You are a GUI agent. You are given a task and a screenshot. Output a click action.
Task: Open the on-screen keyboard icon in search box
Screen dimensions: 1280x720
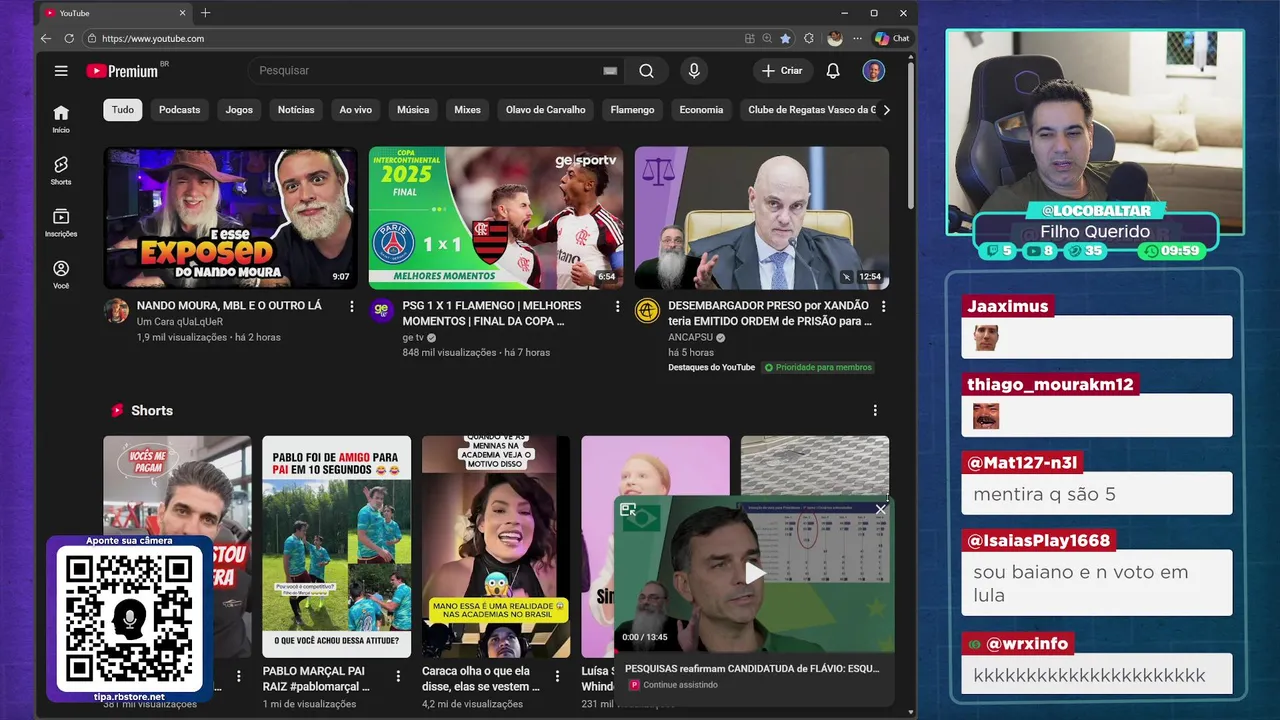(610, 71)
